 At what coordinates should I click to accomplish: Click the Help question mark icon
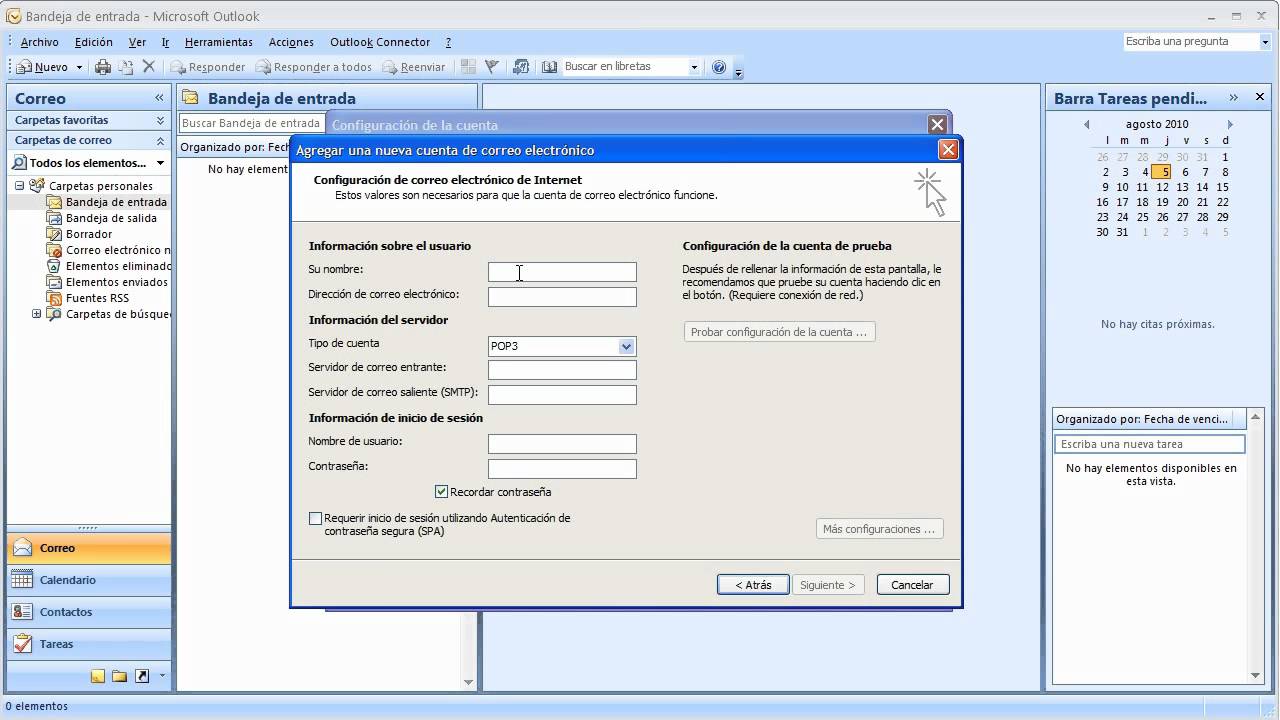[719, 67]
